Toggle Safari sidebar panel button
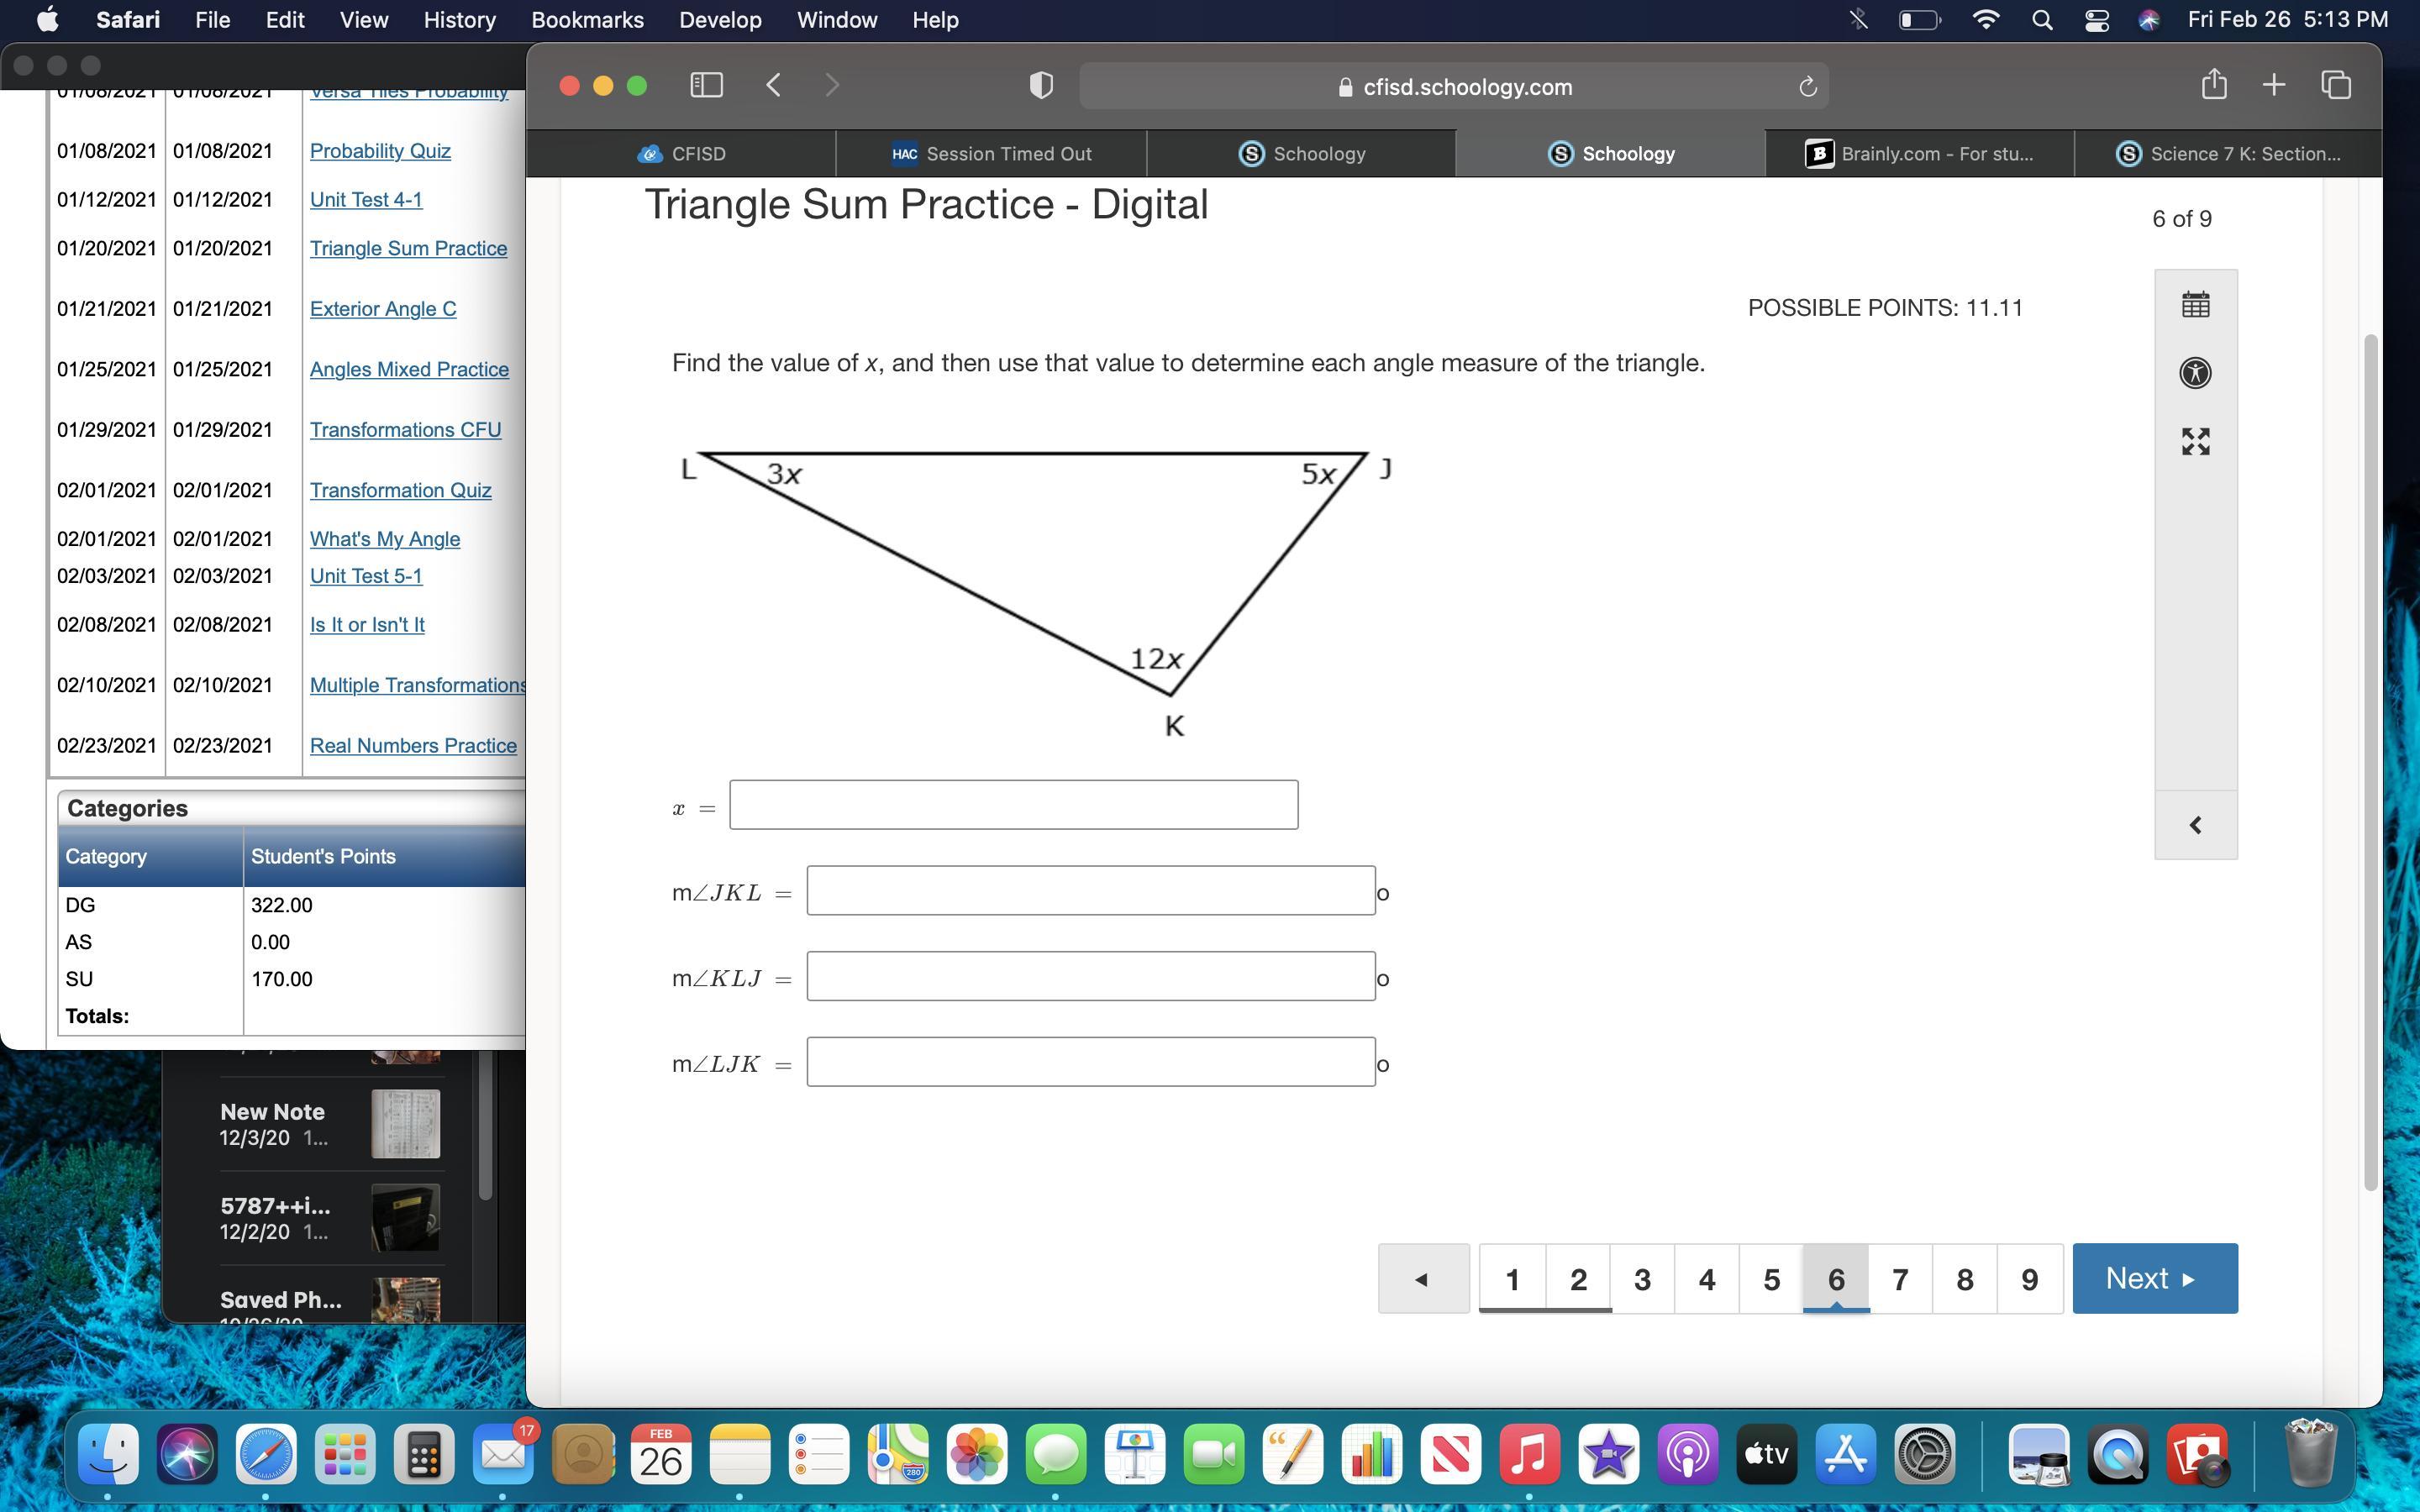This screenshot has height=1512, width=2420. tap(706, 86)
